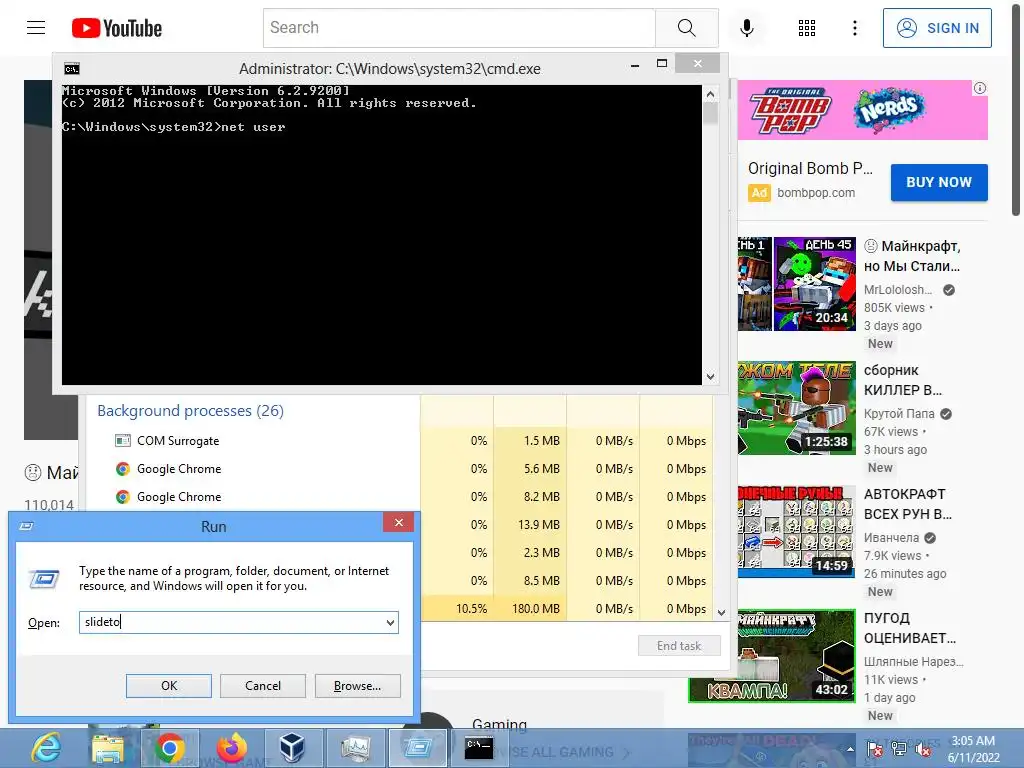Click the ad info icon on Bomb Pop banner
Image resolution: width=1024 pixels, height=768 pixels.
pyautogui.click(x=980, y=88)
